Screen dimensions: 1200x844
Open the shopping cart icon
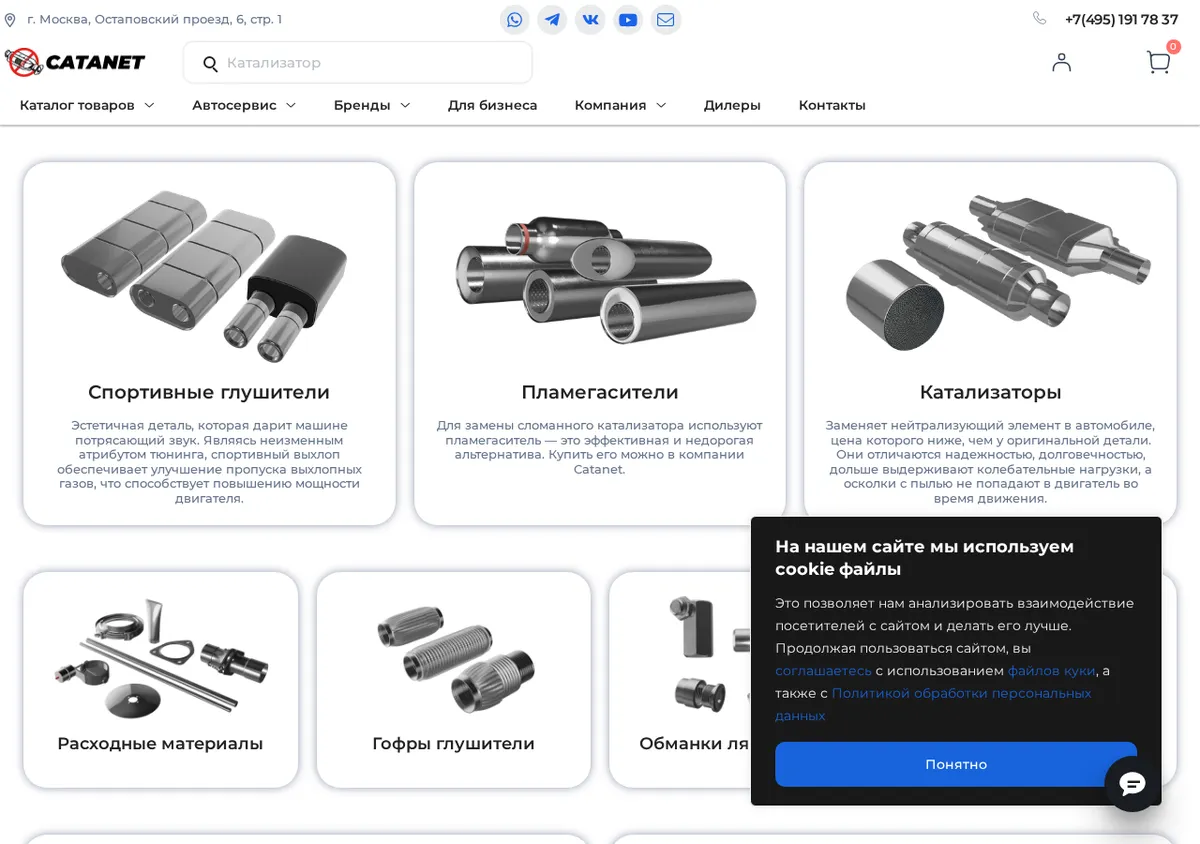[x=1158, y=62]
